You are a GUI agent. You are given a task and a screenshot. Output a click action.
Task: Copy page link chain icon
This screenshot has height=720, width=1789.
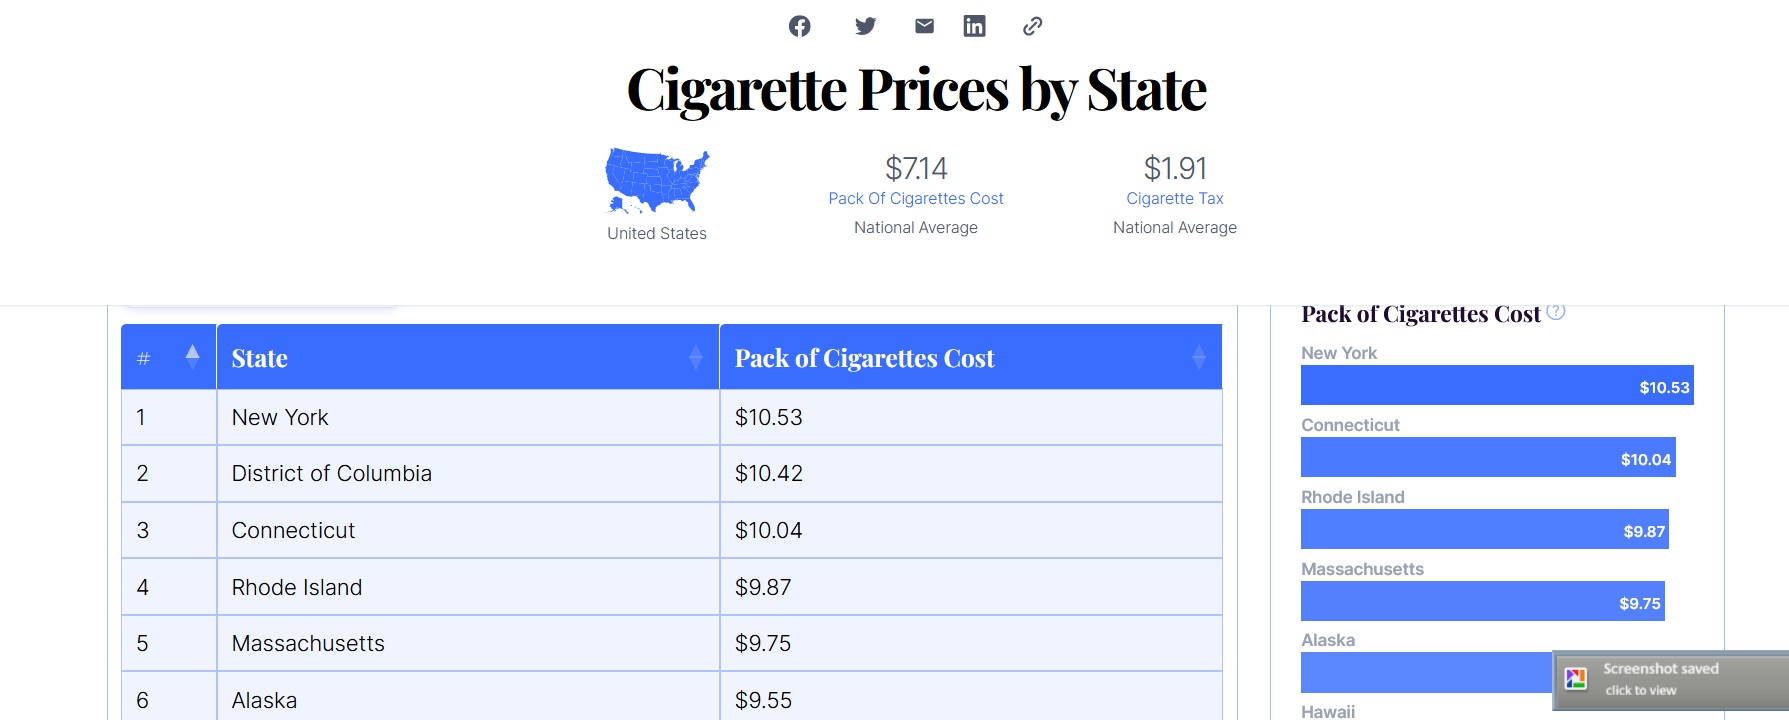click(1033, 26)
